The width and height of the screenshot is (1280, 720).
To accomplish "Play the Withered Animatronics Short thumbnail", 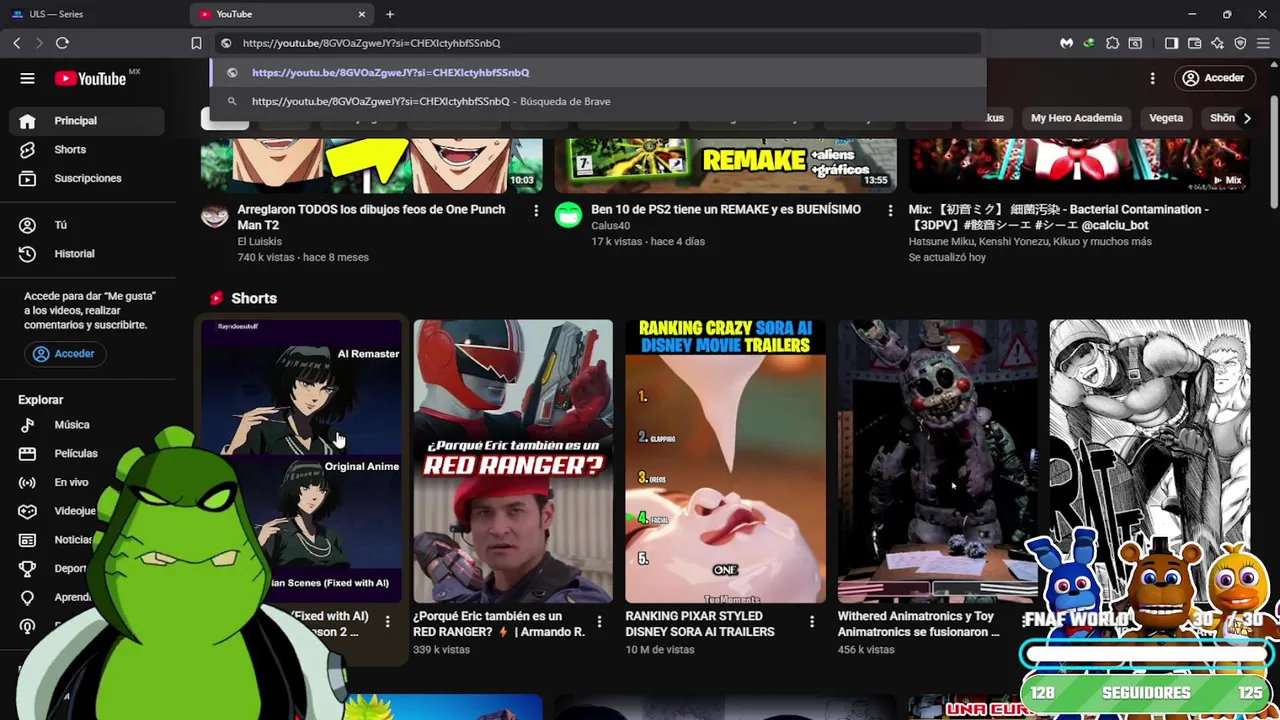I will [937, 461].
